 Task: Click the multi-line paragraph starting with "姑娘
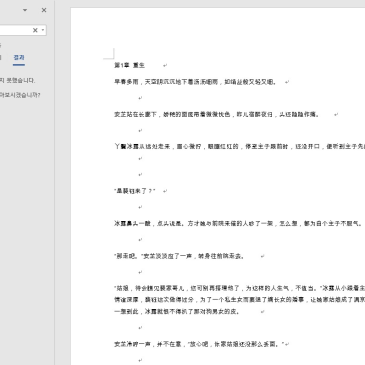click(x=239, y=300)
